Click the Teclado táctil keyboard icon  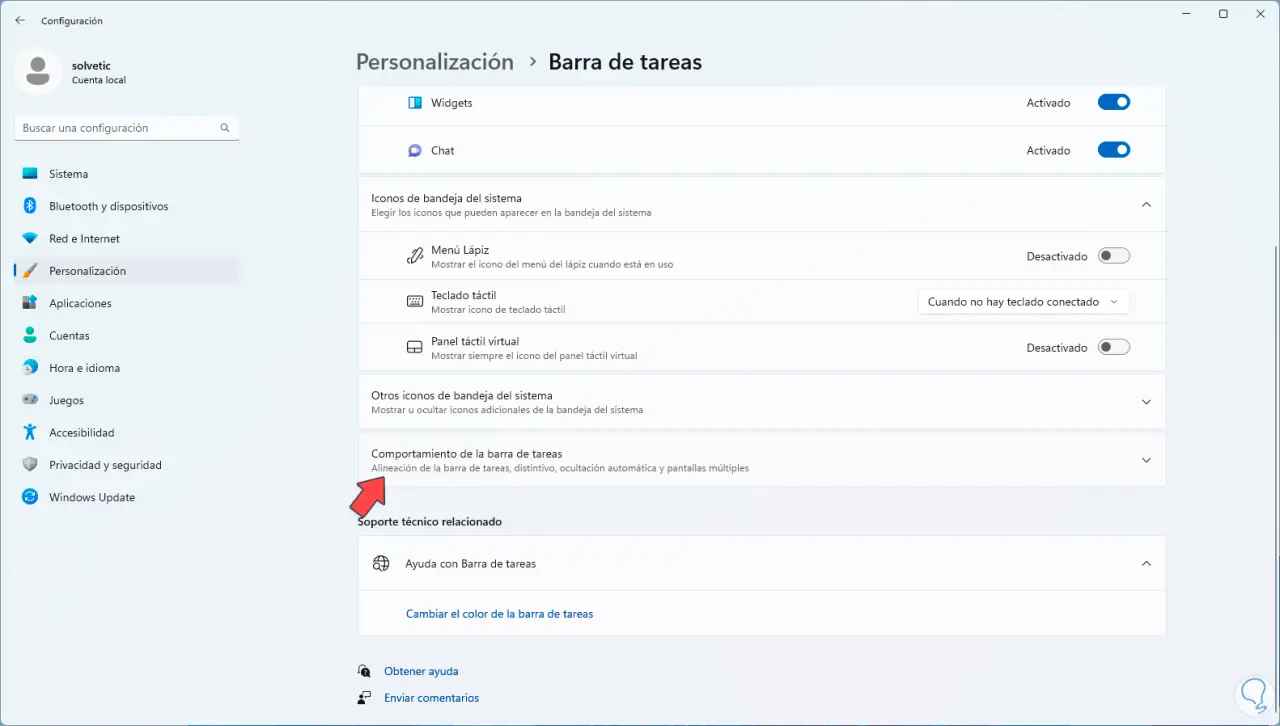click(414, 301)
